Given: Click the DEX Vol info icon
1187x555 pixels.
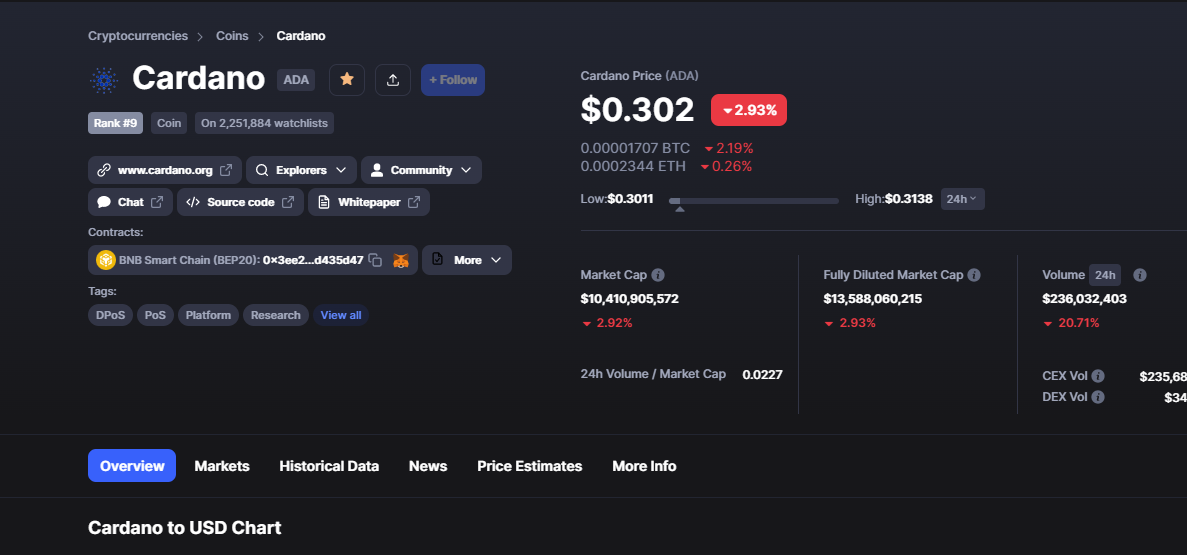Looking at the screenshot, I should click(x=1098, y=397).
